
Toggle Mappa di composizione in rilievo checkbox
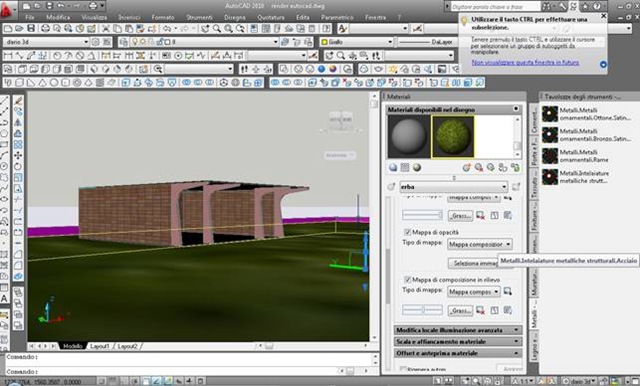pyautogui.click(x=407, y=280)
